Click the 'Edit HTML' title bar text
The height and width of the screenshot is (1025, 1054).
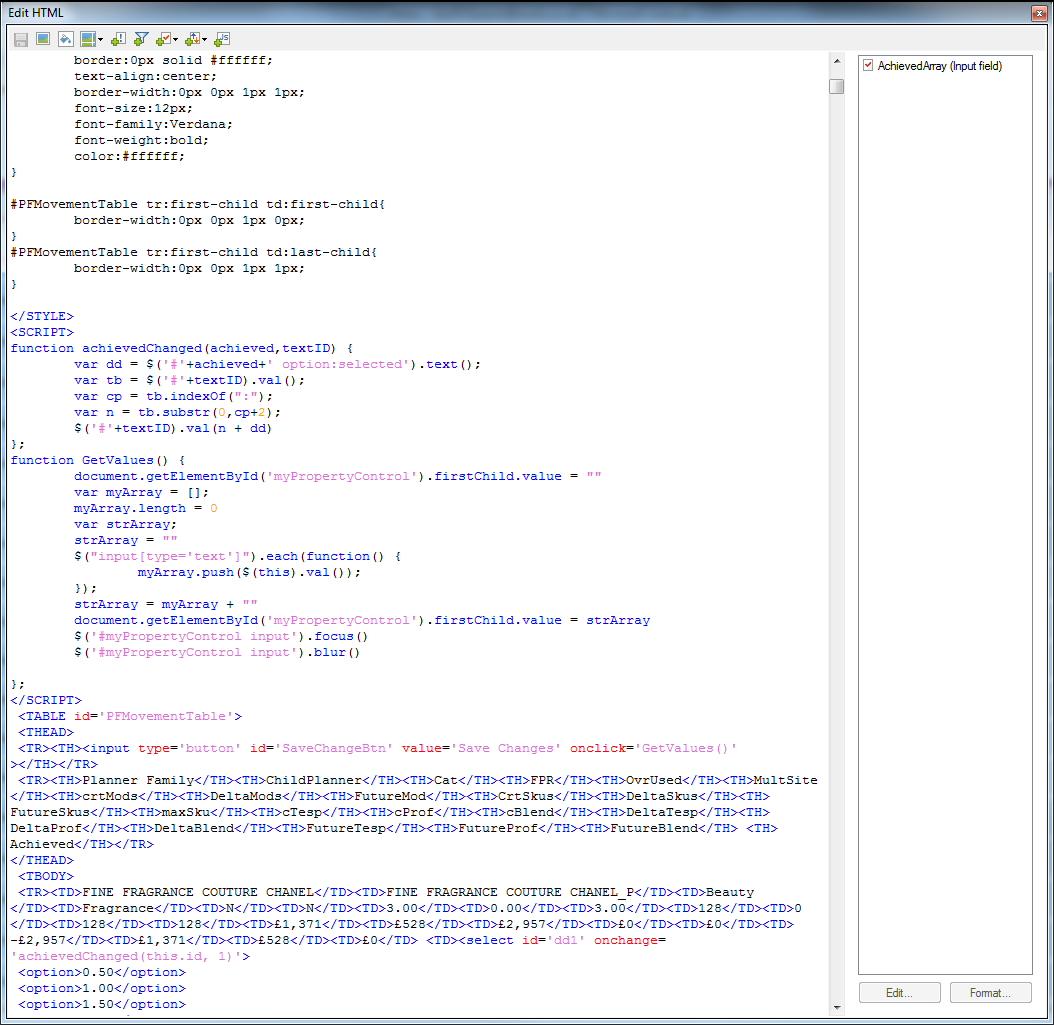(x=36, y=13)
